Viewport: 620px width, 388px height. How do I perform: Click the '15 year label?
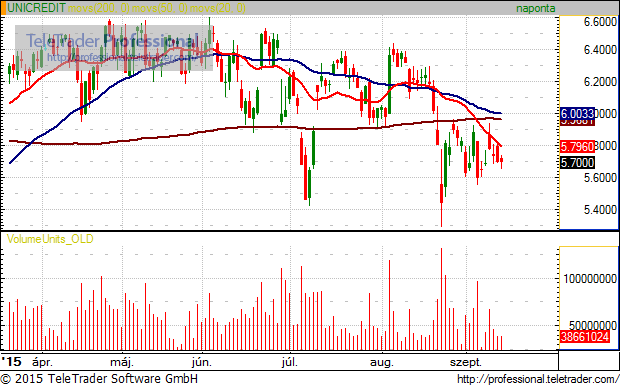pyautogui.click(x=11, y=362)
